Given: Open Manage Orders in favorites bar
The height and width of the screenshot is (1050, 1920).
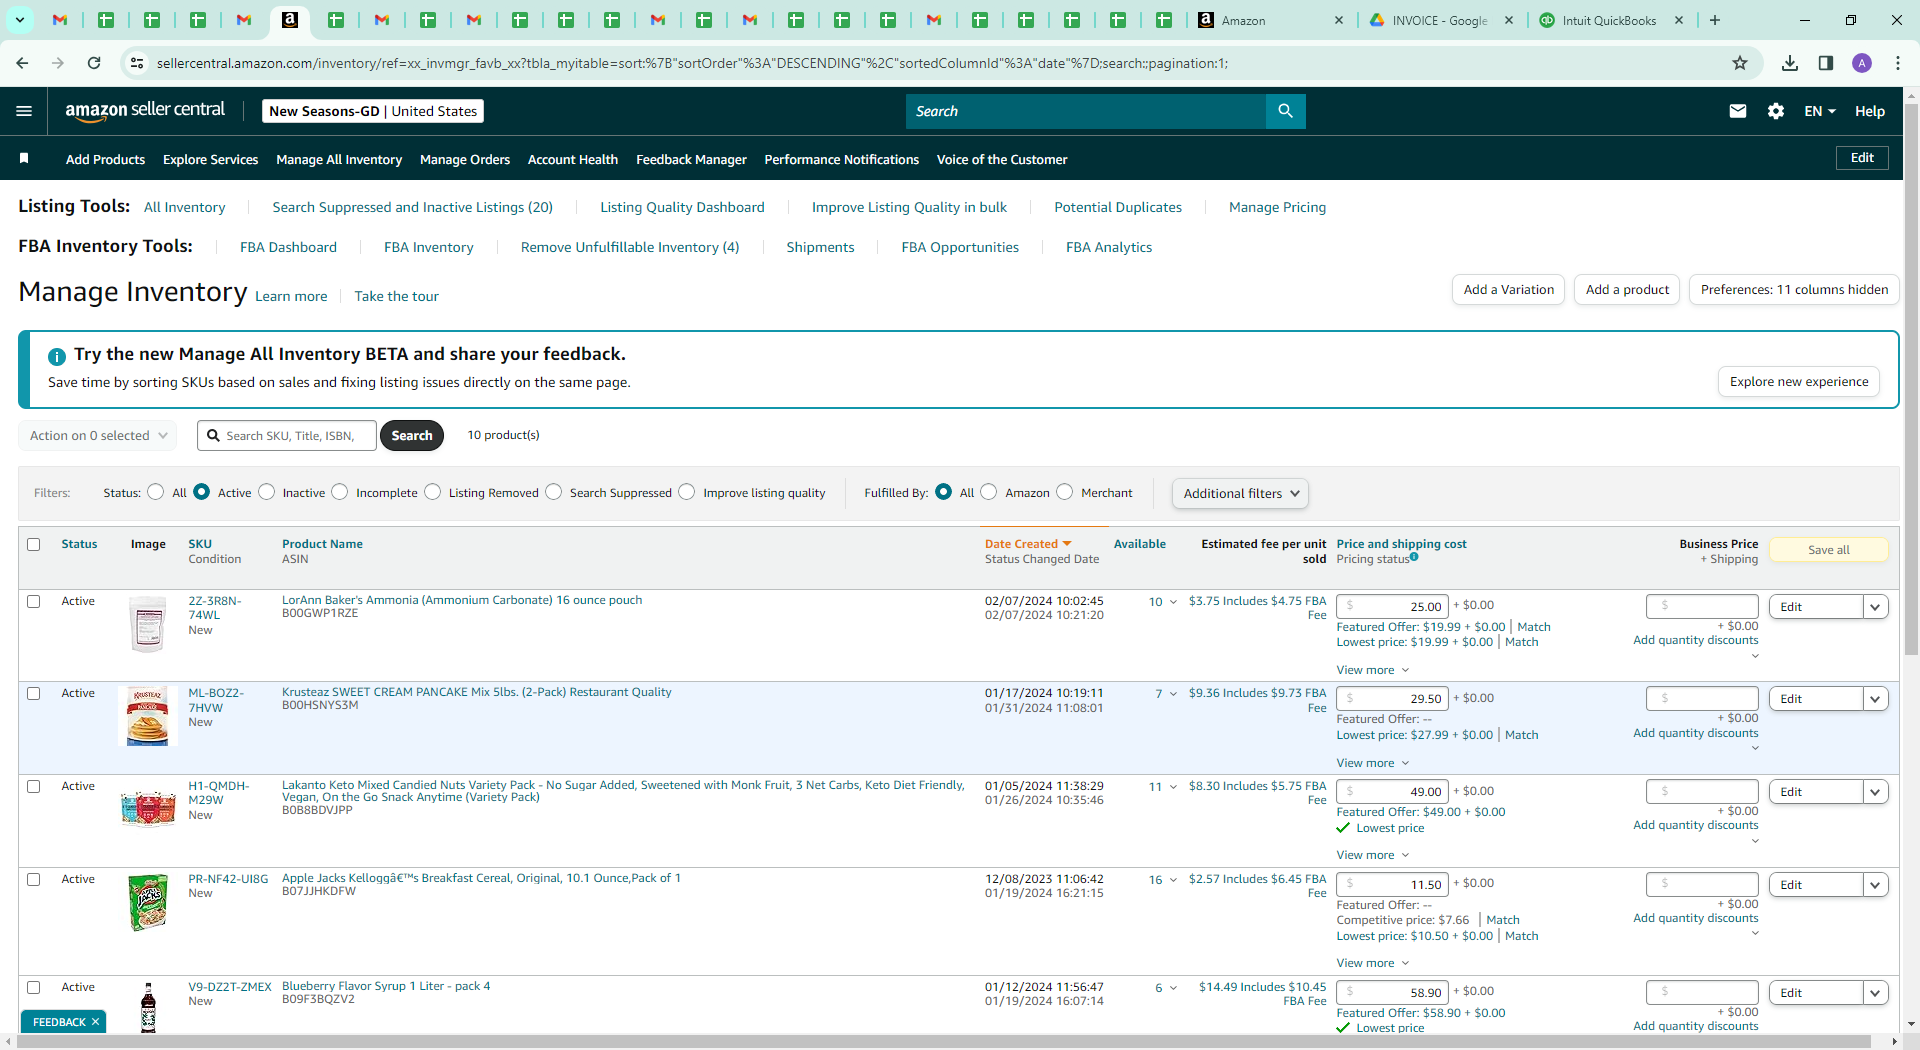Looking at the screenshot, I should (x=465, y=159).
